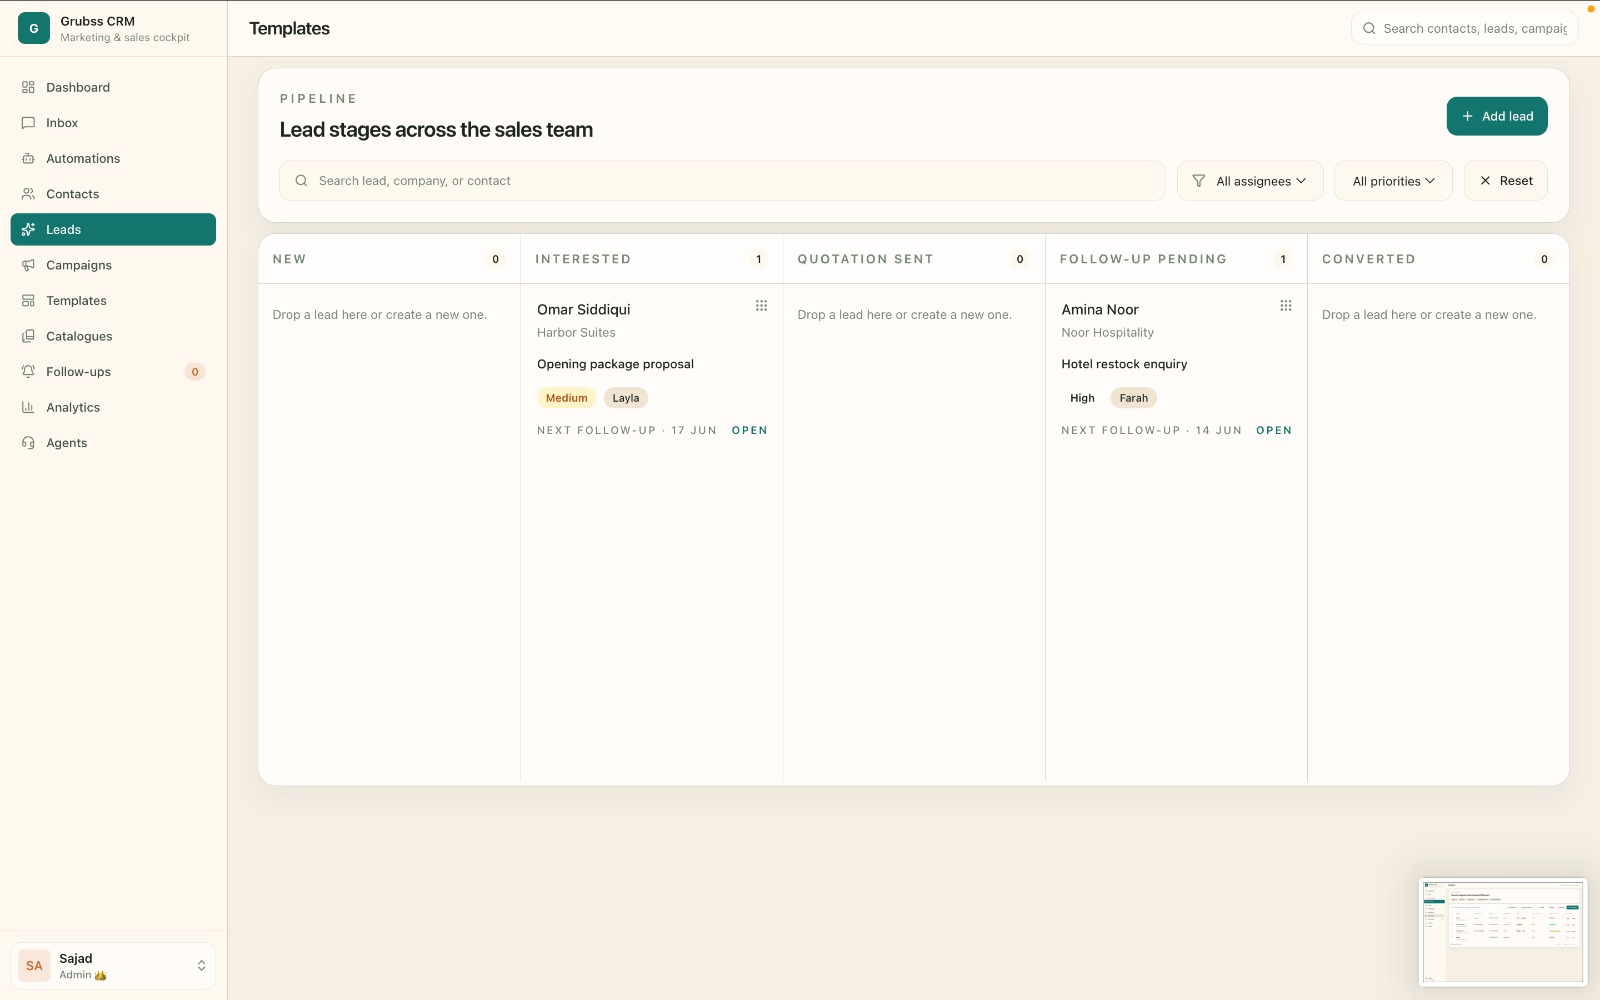
Task: Click the Reset filters button
Action: [x=1506, y=181]
